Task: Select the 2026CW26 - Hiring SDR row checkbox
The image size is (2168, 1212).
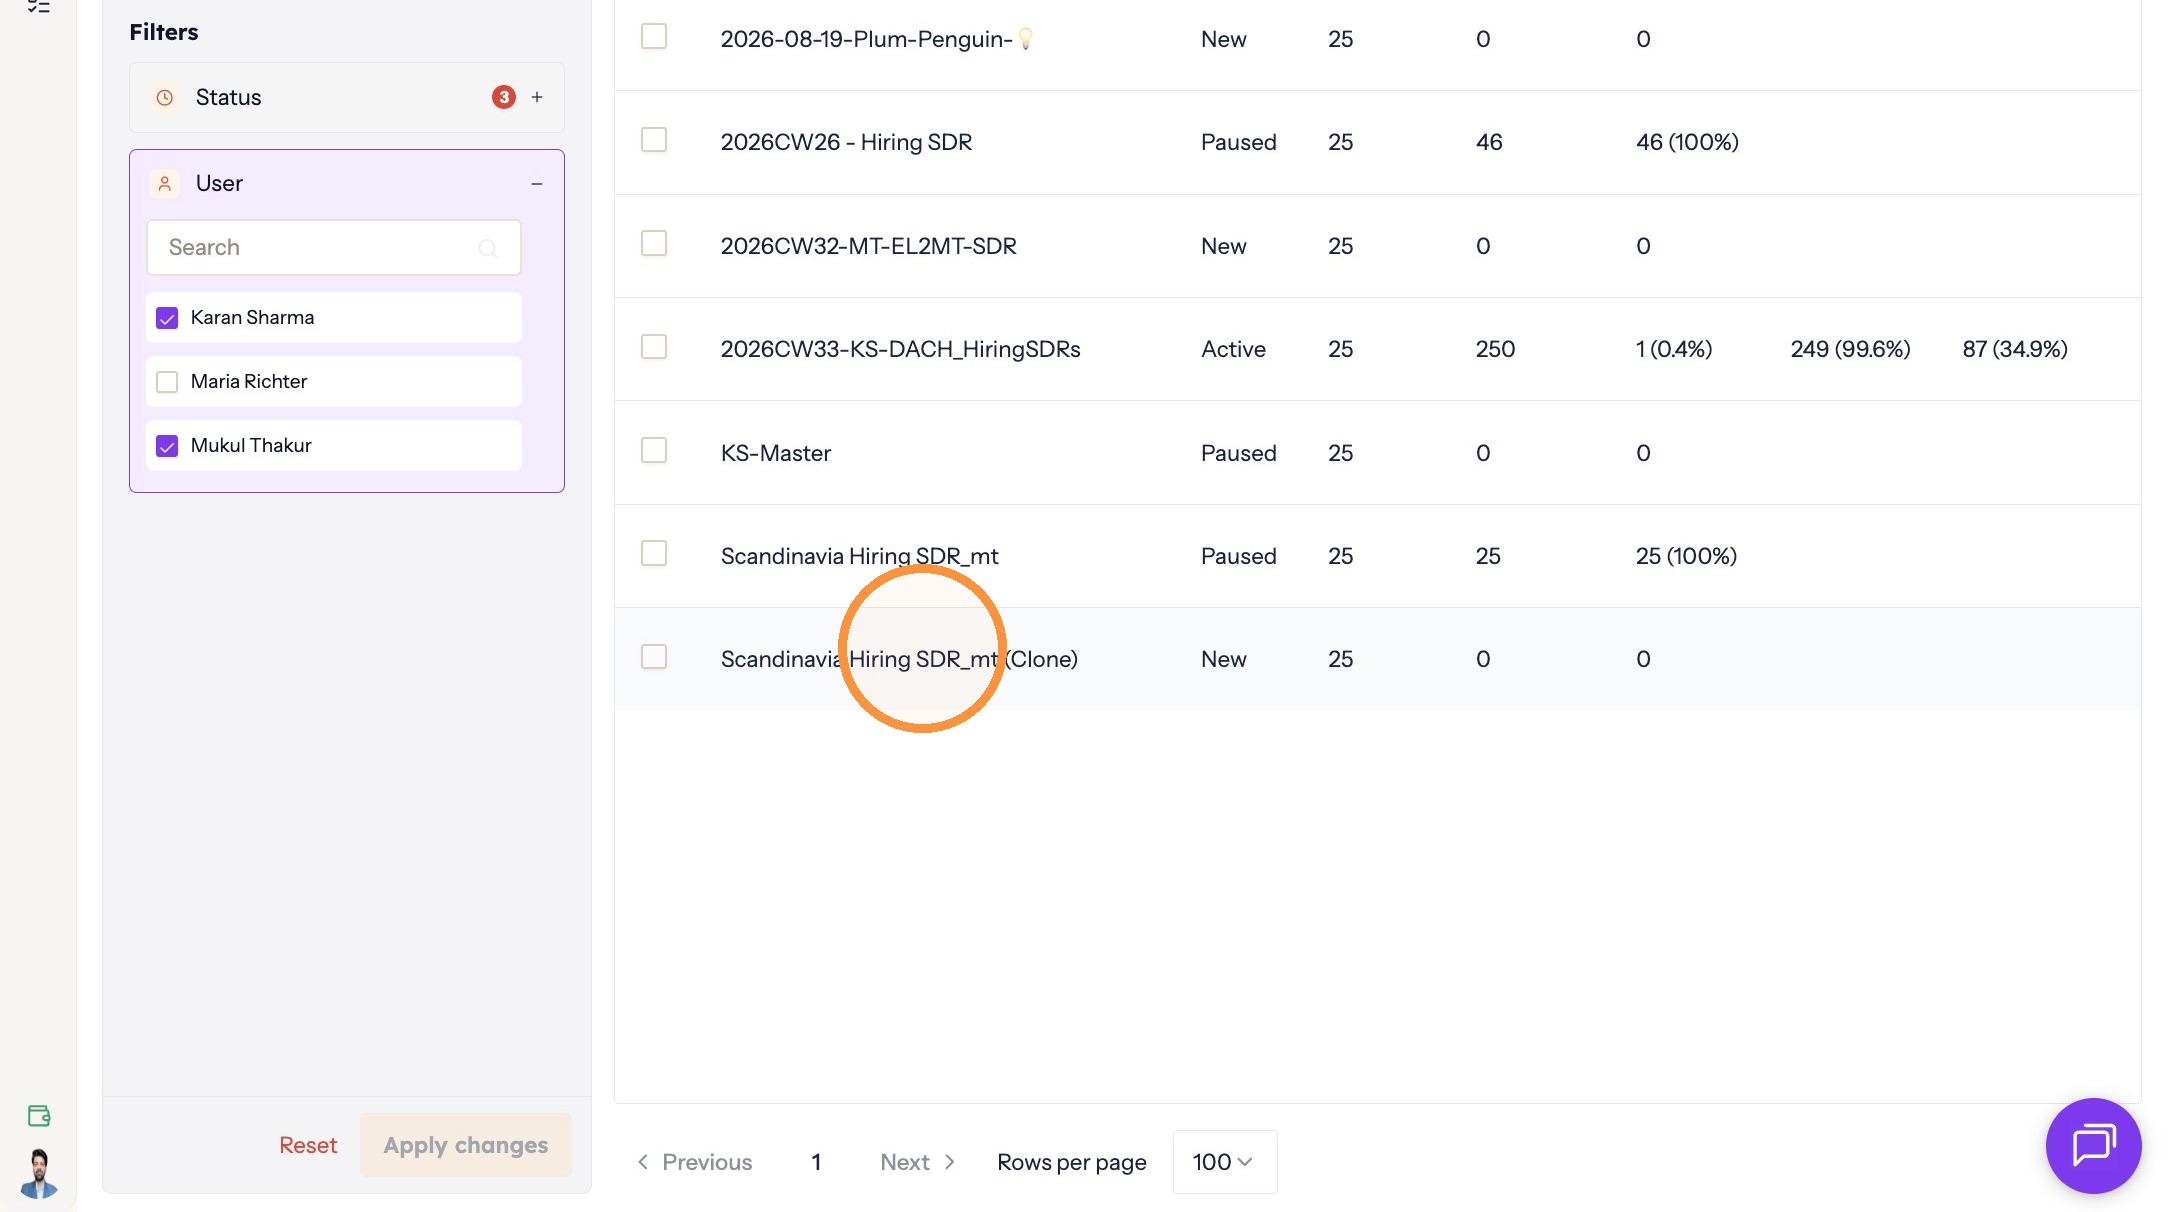Action: point(654,139)
